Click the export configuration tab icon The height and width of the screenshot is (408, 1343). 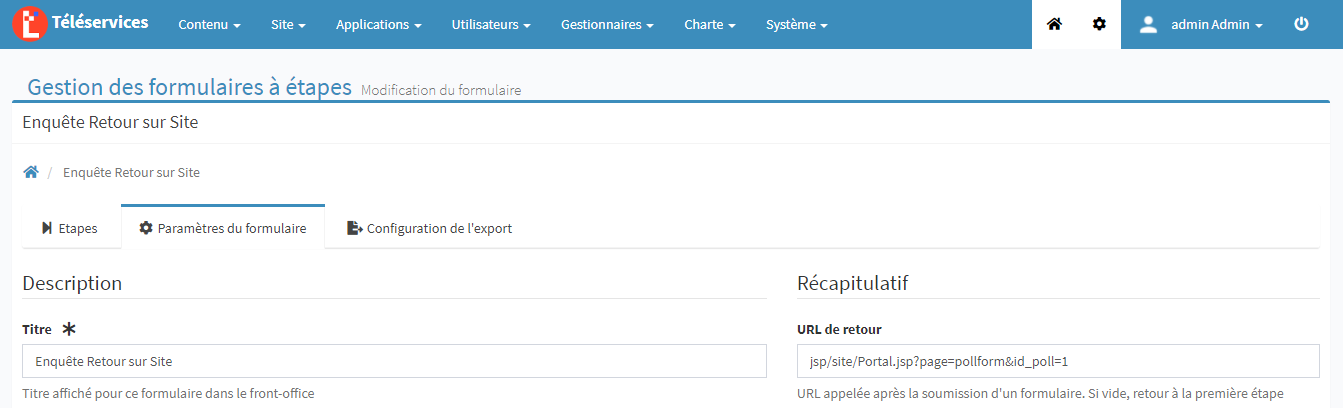click(x=354, y=228)
